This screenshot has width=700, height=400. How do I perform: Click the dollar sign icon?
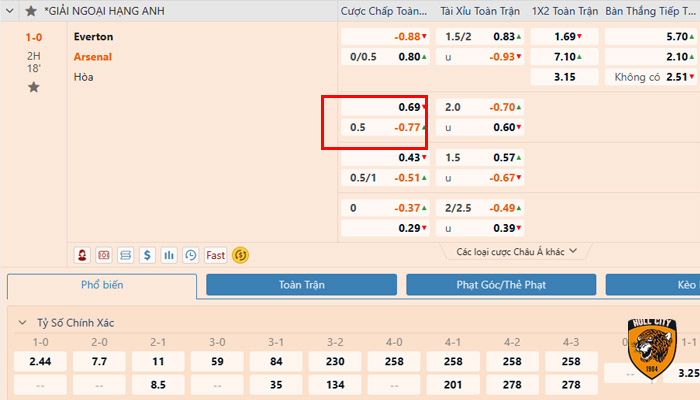click(x=147, y=255)
